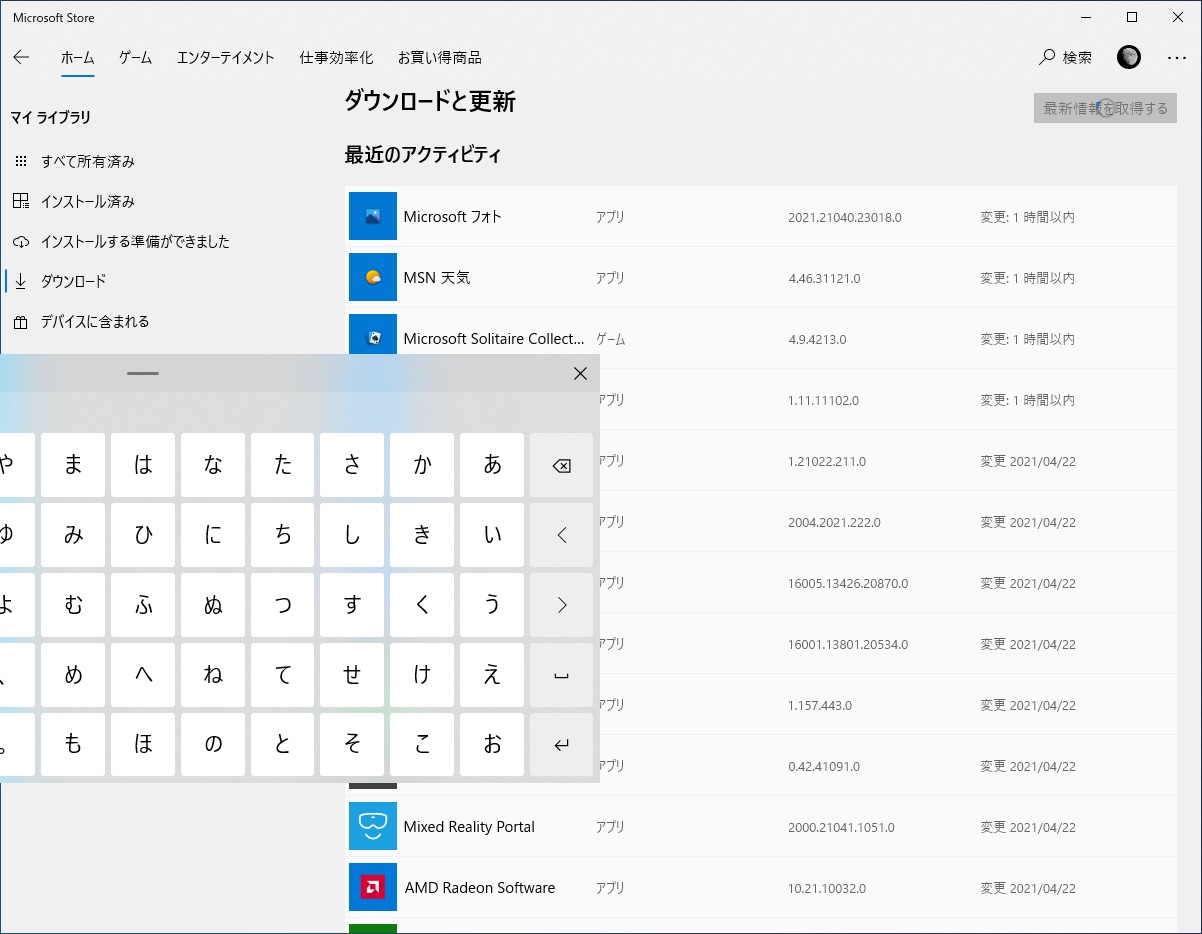This screenshot has width=1202, height=934.
Task: Click the 検索 search button label
Action: pos(1077,57)
